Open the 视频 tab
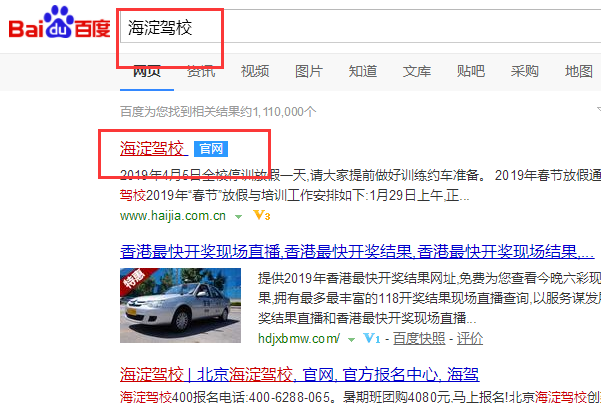Viewport: 601px width, 403px height. coord(255,71)
